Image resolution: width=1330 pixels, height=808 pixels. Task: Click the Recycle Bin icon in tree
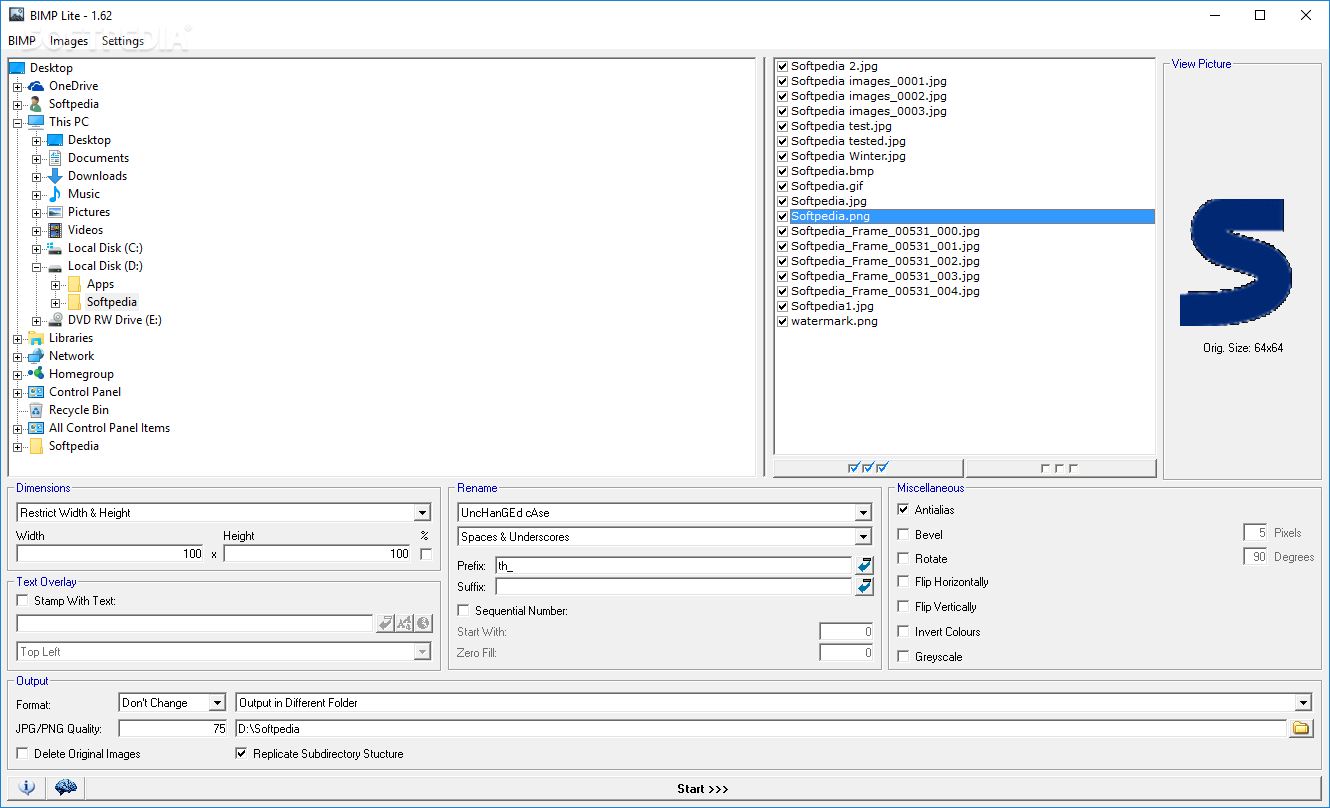click(x=36, y=410)
